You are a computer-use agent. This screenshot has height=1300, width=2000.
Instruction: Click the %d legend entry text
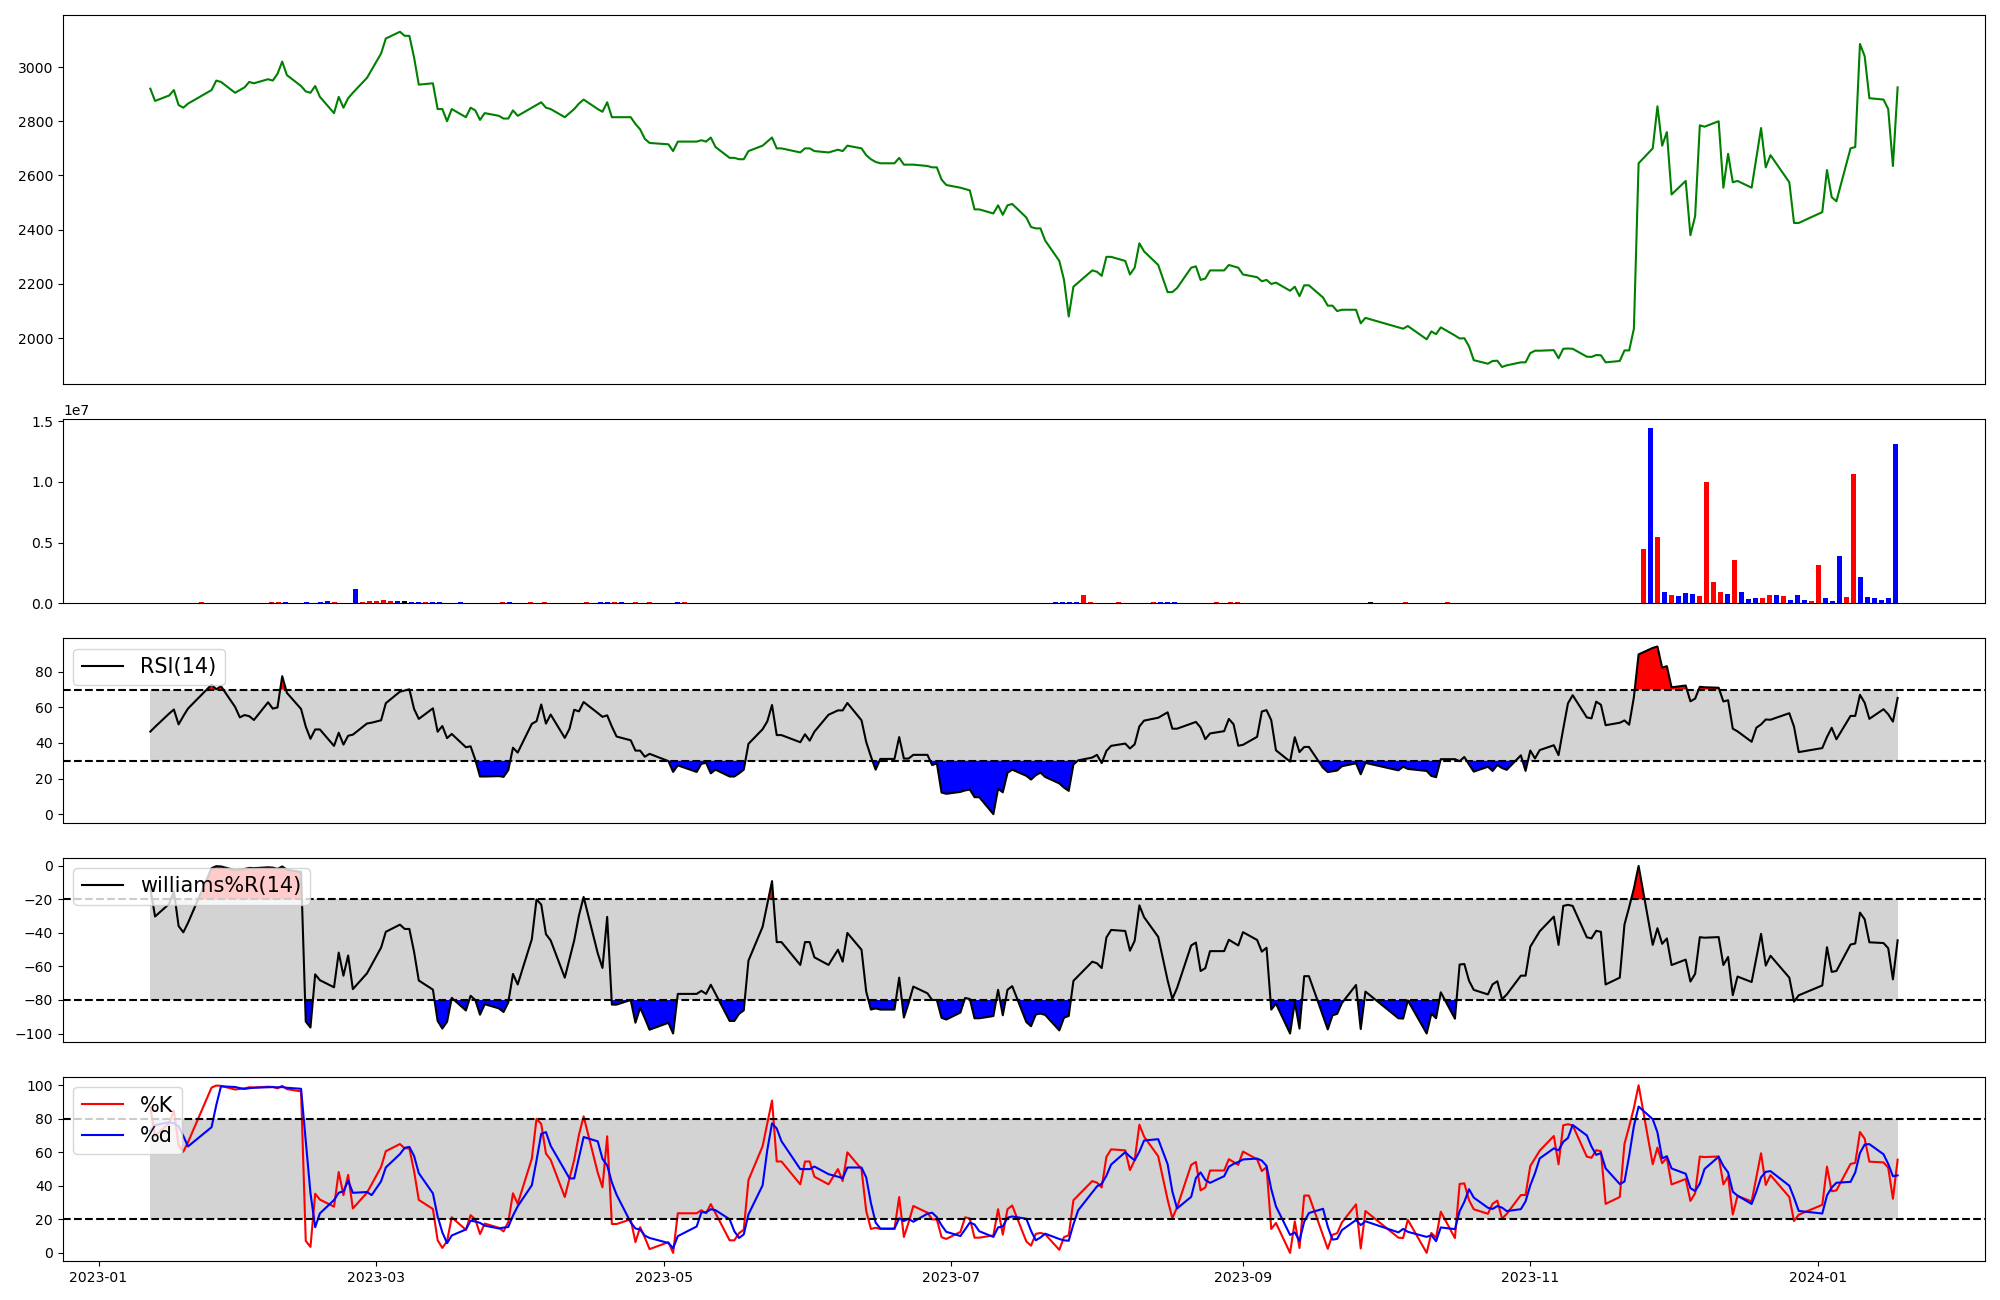point(156,1134)
